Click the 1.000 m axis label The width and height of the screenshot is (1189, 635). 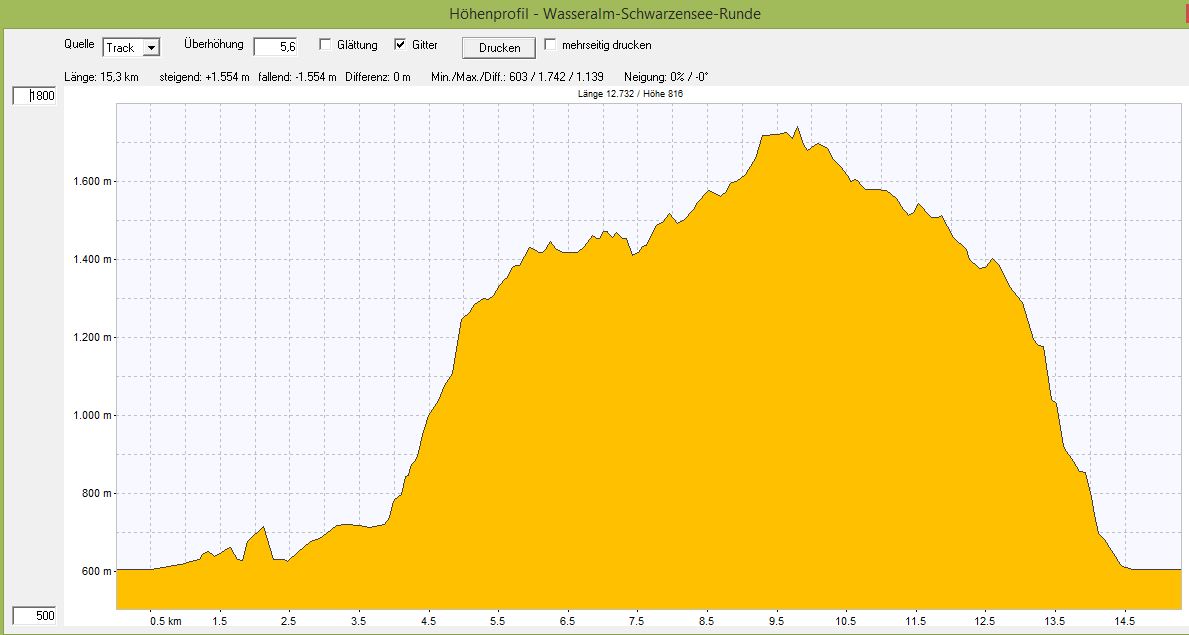tap(93, 415)
